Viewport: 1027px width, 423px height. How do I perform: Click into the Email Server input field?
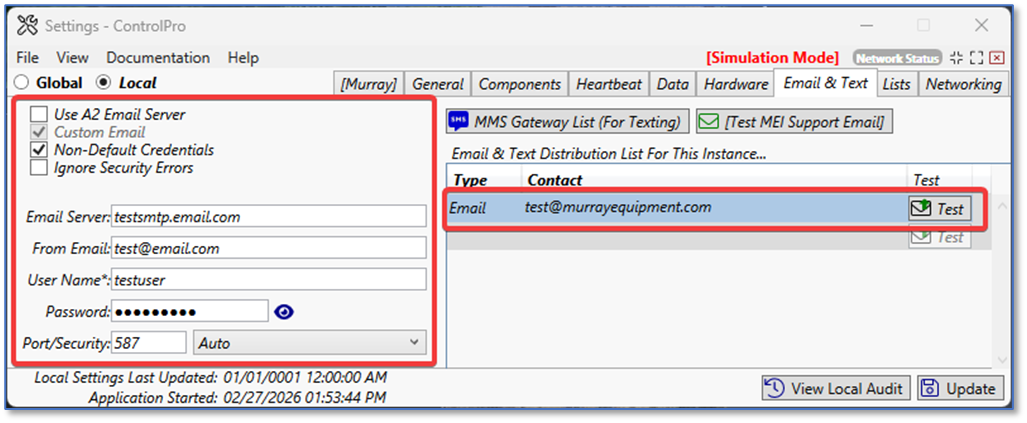[x=268, y=216]
